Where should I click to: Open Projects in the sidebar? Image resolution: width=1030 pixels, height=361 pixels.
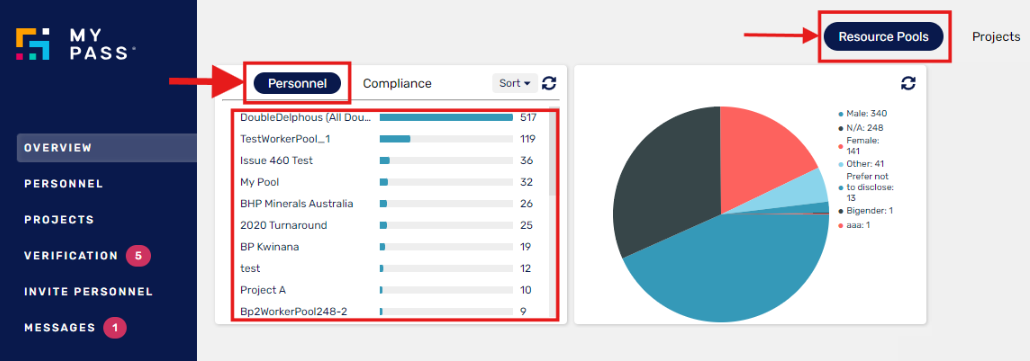(59, 219)
